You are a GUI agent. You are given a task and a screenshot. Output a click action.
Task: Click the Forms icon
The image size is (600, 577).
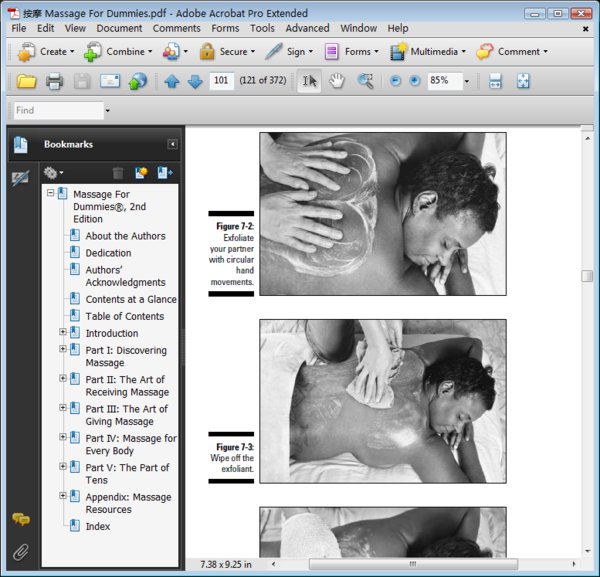click(331, 52)
